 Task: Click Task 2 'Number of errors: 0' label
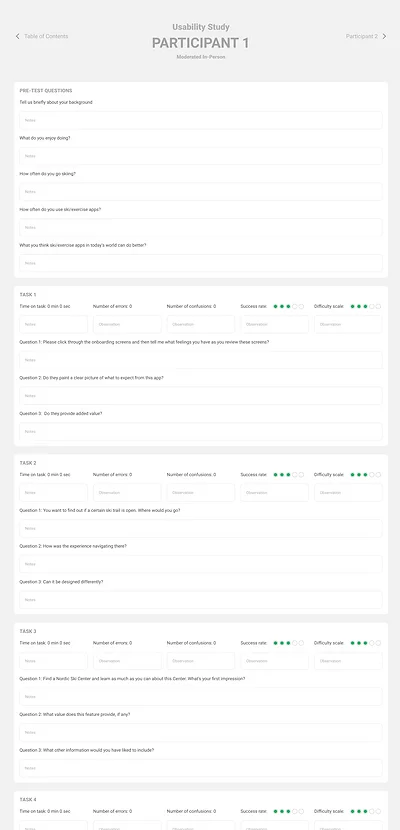click(113, 475)
